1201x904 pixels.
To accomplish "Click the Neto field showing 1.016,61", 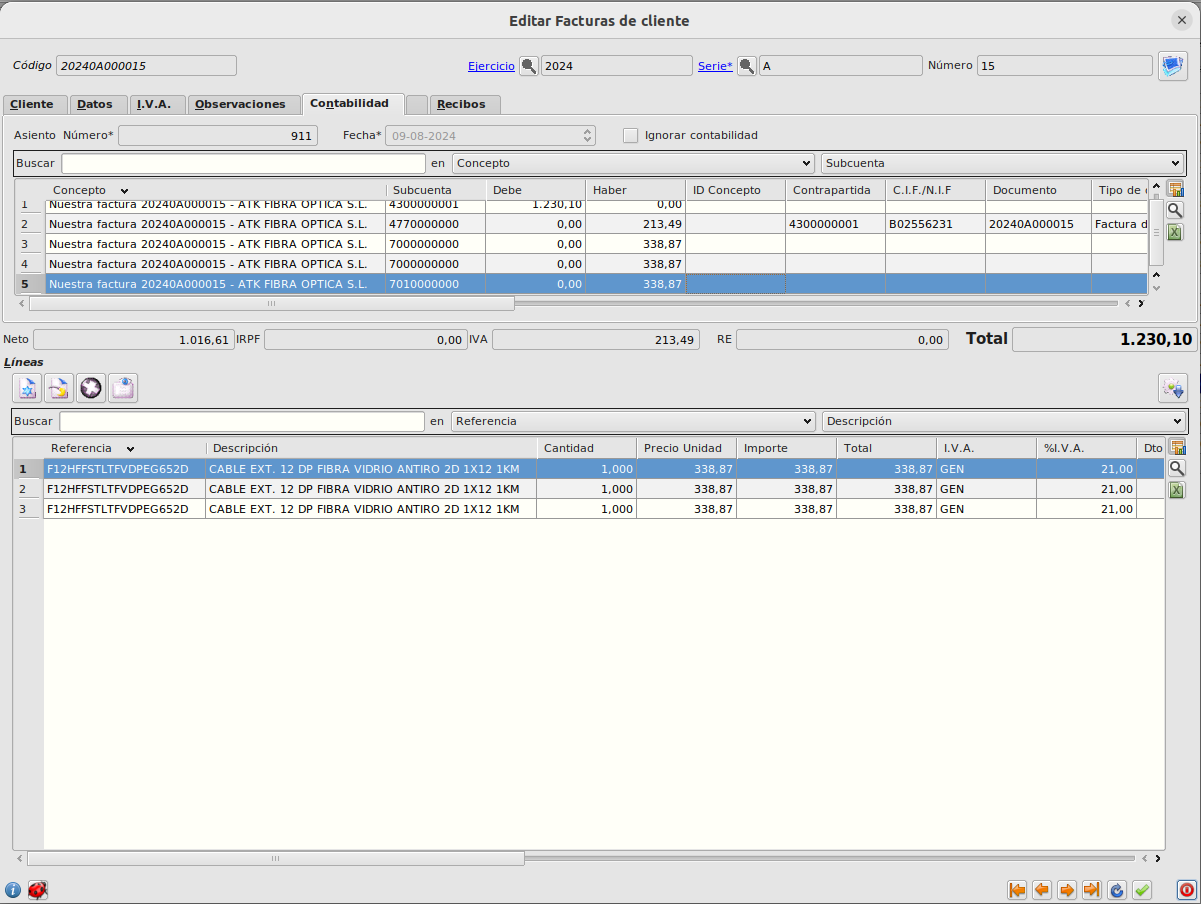I will 133,340.
